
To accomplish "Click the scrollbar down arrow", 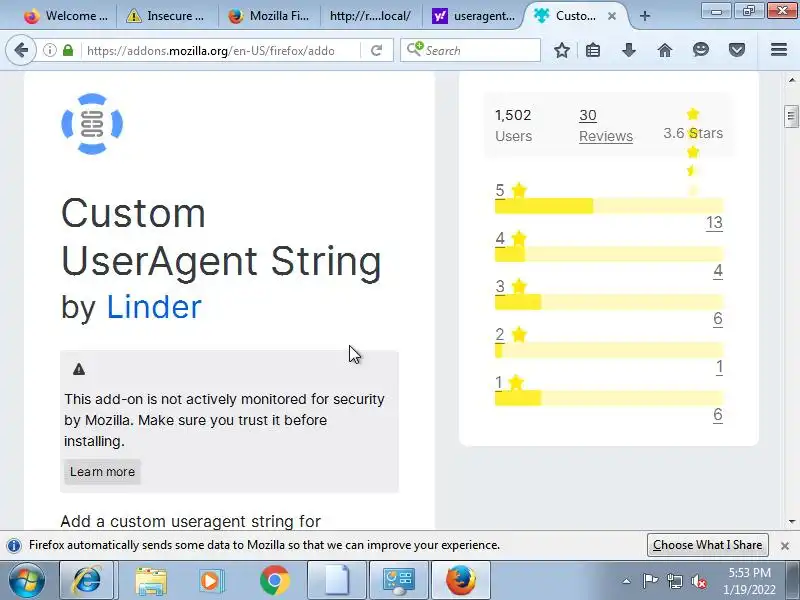I will pos(791,521).
